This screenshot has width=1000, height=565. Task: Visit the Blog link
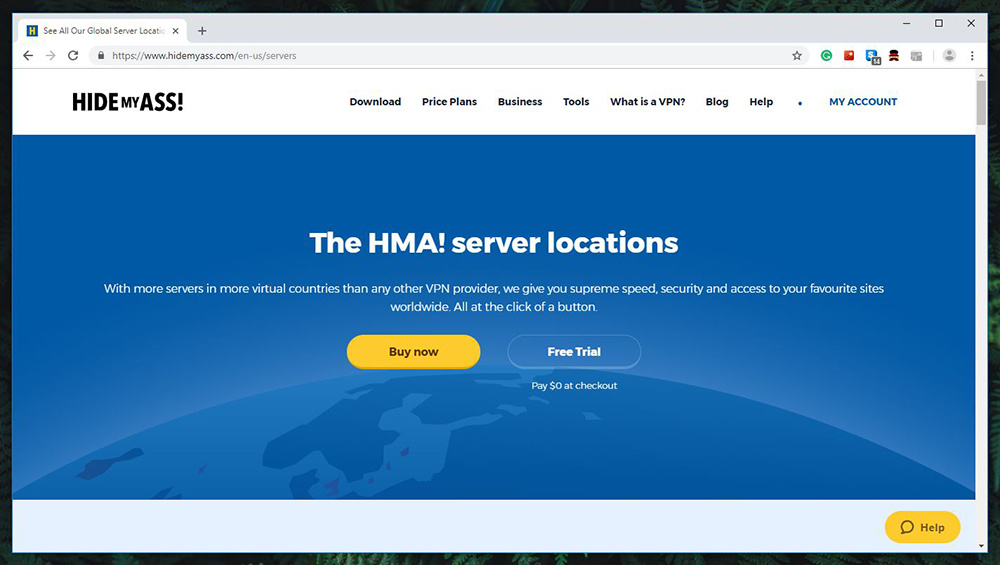717,101
